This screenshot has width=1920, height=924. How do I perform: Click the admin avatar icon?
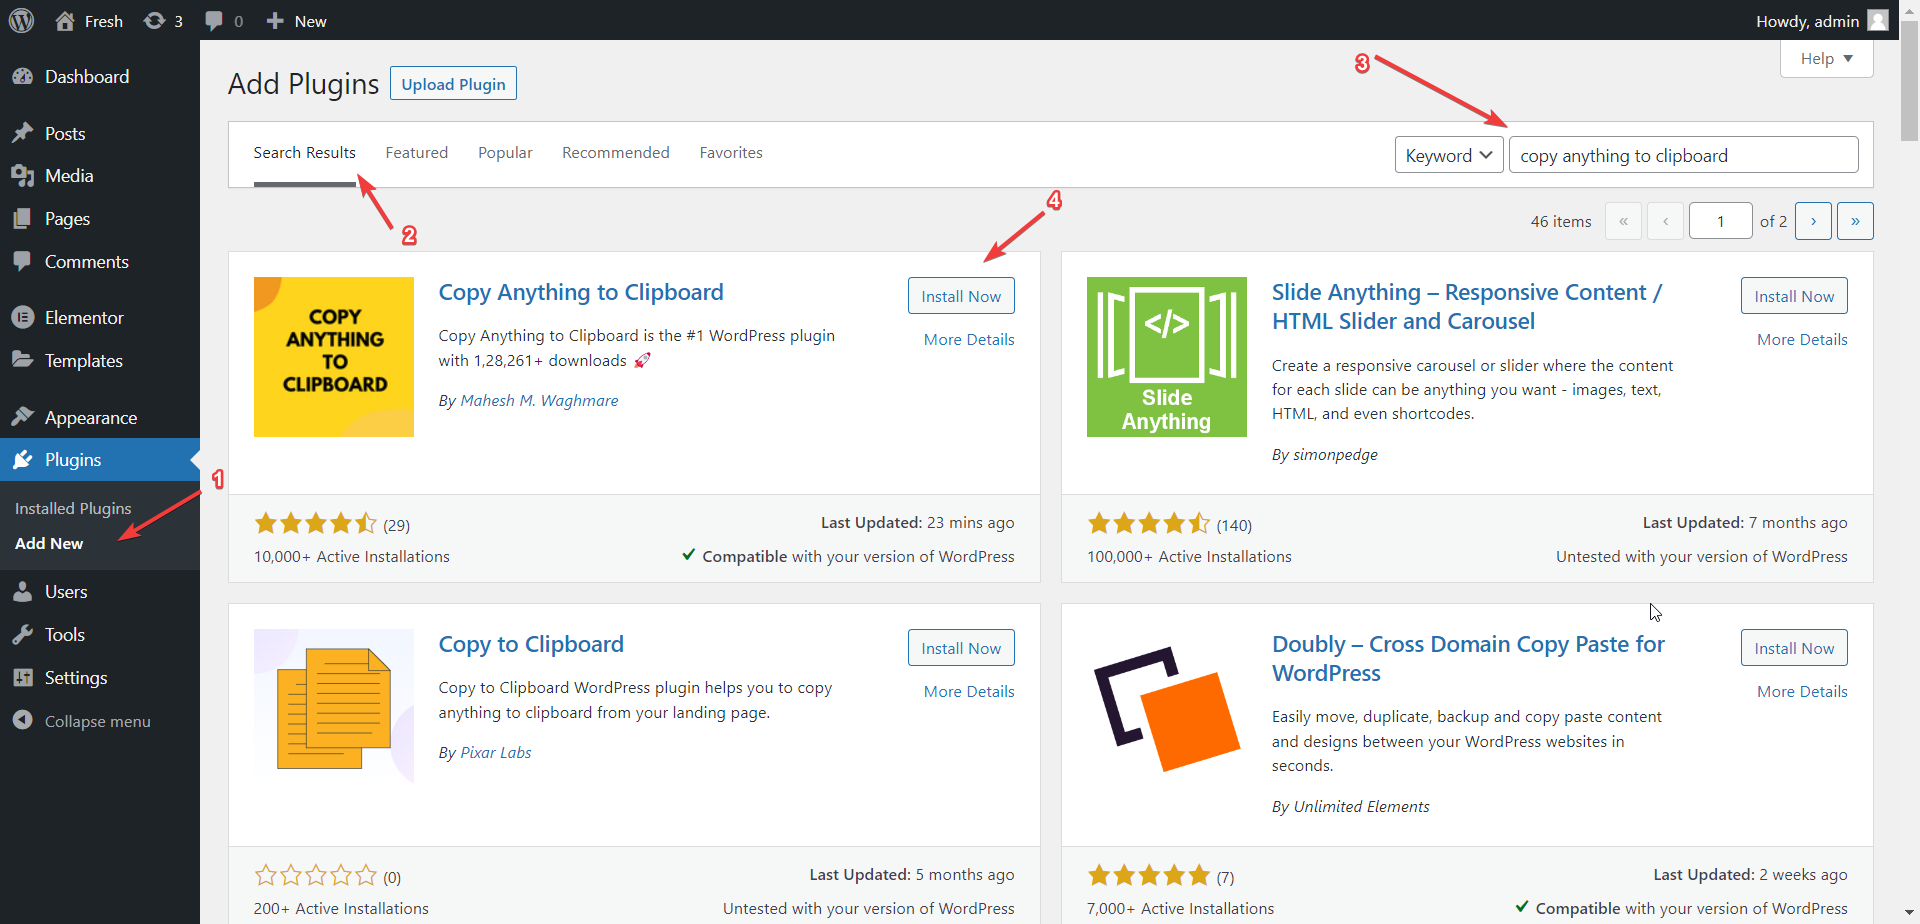tap(1878, 20)
